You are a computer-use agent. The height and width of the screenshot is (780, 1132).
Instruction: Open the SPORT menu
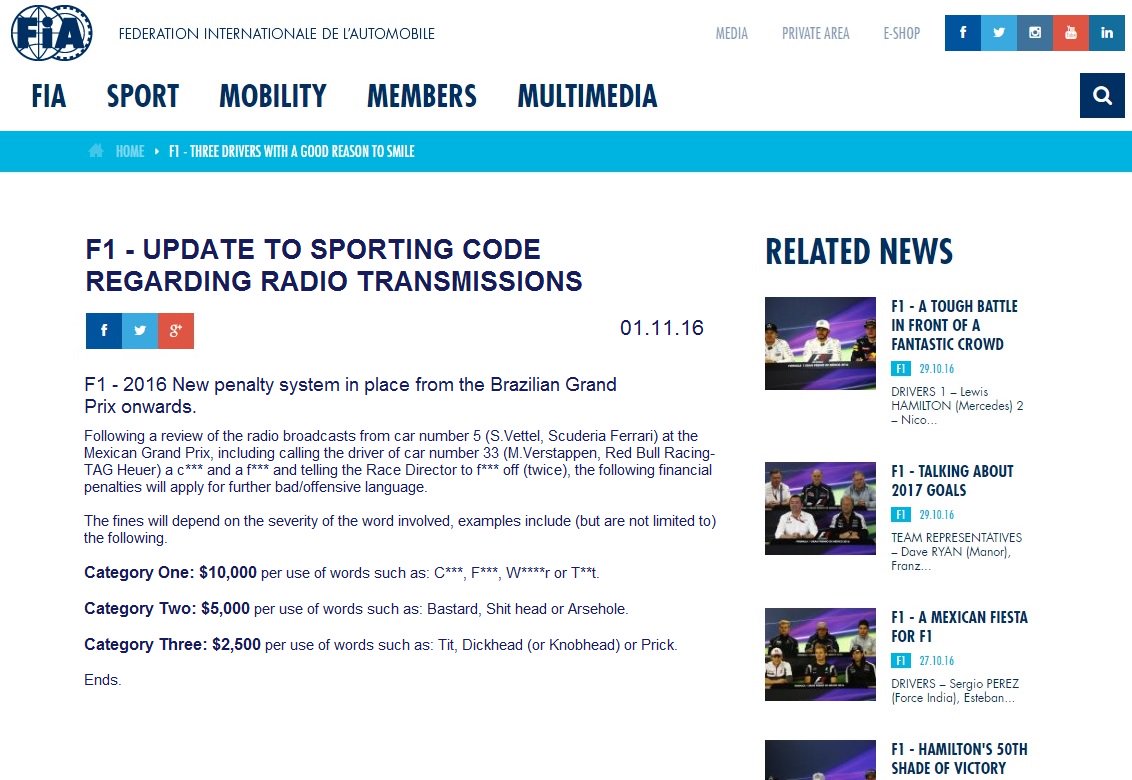coord(143,95)
